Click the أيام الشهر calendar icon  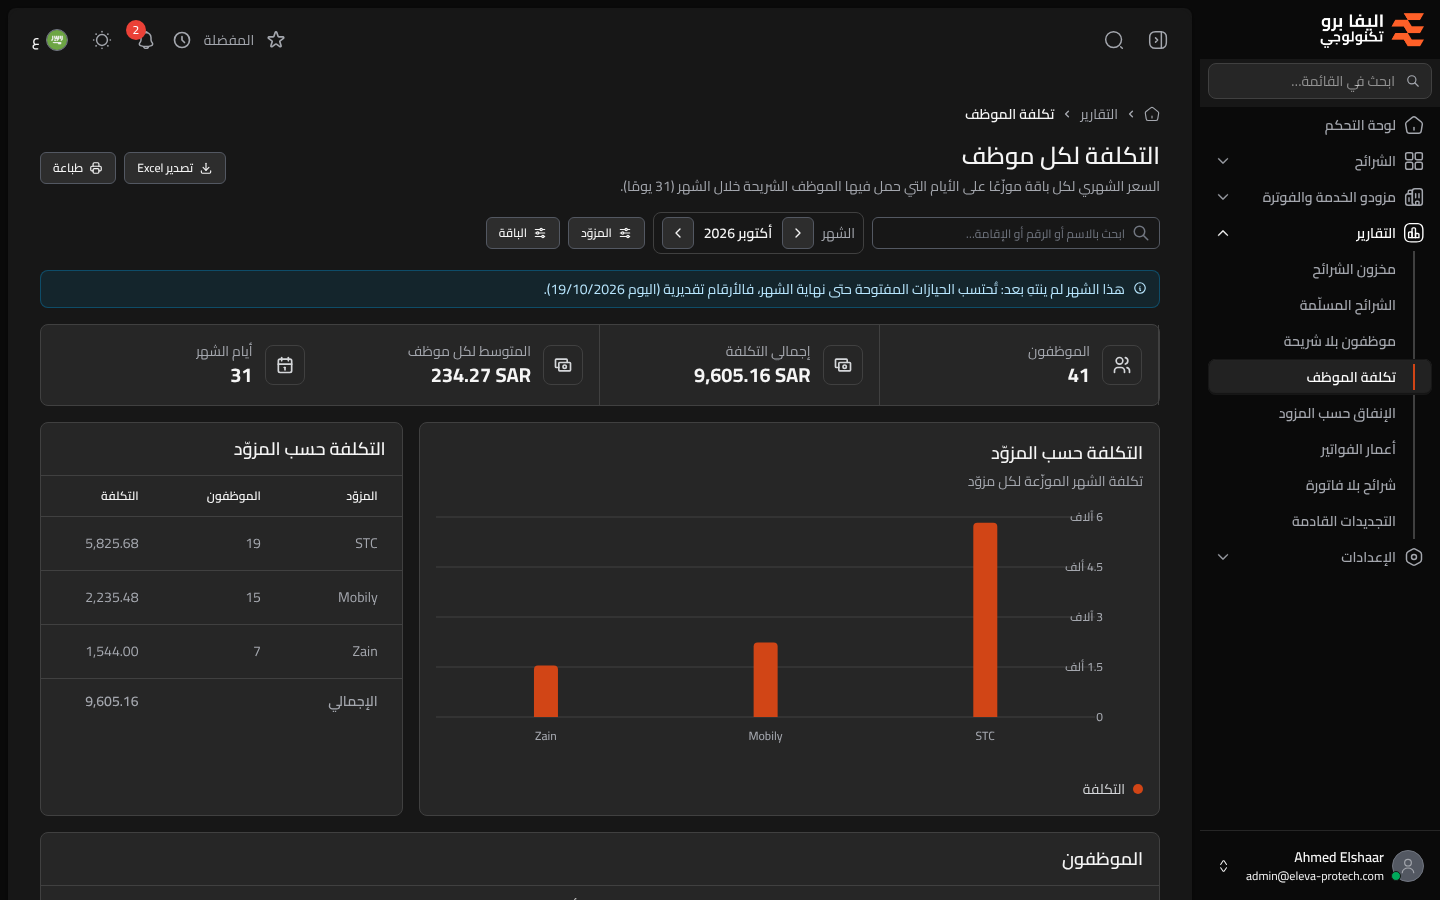click(x=285, y=365)
